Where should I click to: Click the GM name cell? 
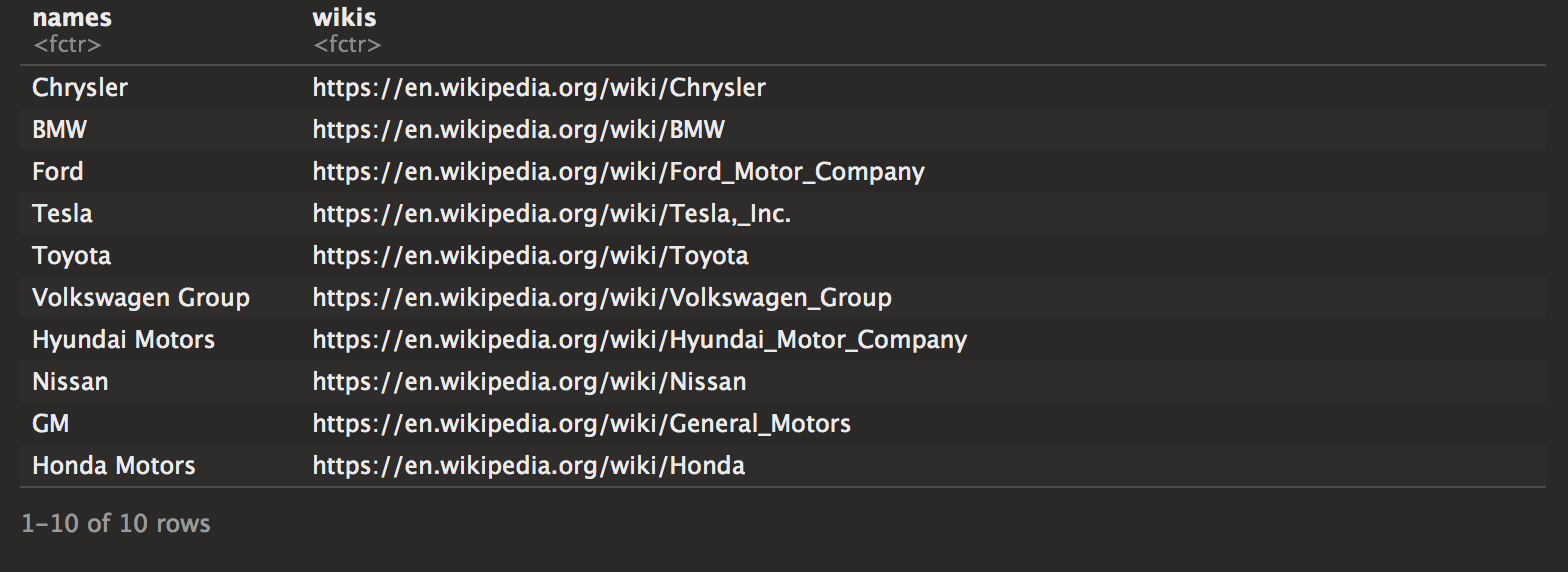pyautogui.click(x=51, y=424)
